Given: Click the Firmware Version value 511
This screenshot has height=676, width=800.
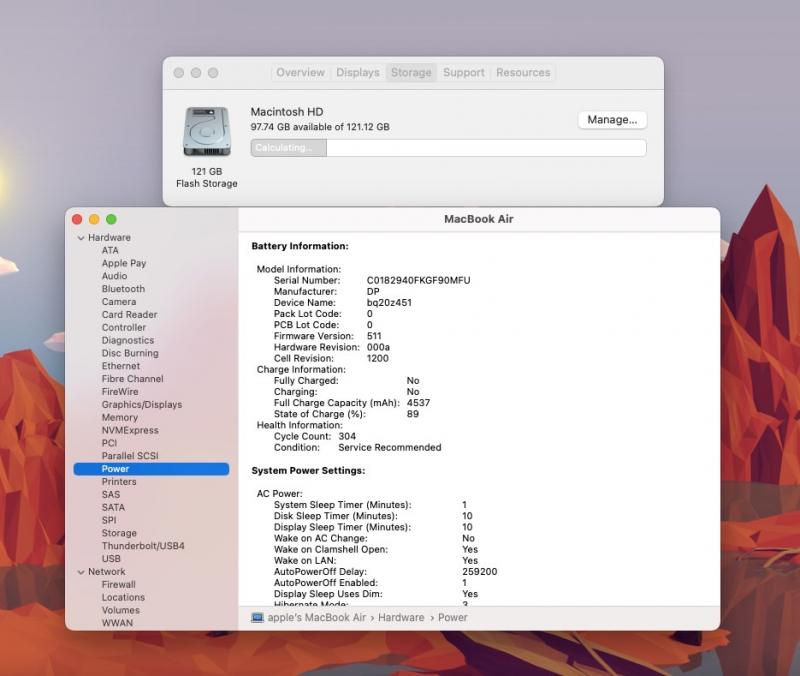Looking at the screenshot, I should [374, 336].
